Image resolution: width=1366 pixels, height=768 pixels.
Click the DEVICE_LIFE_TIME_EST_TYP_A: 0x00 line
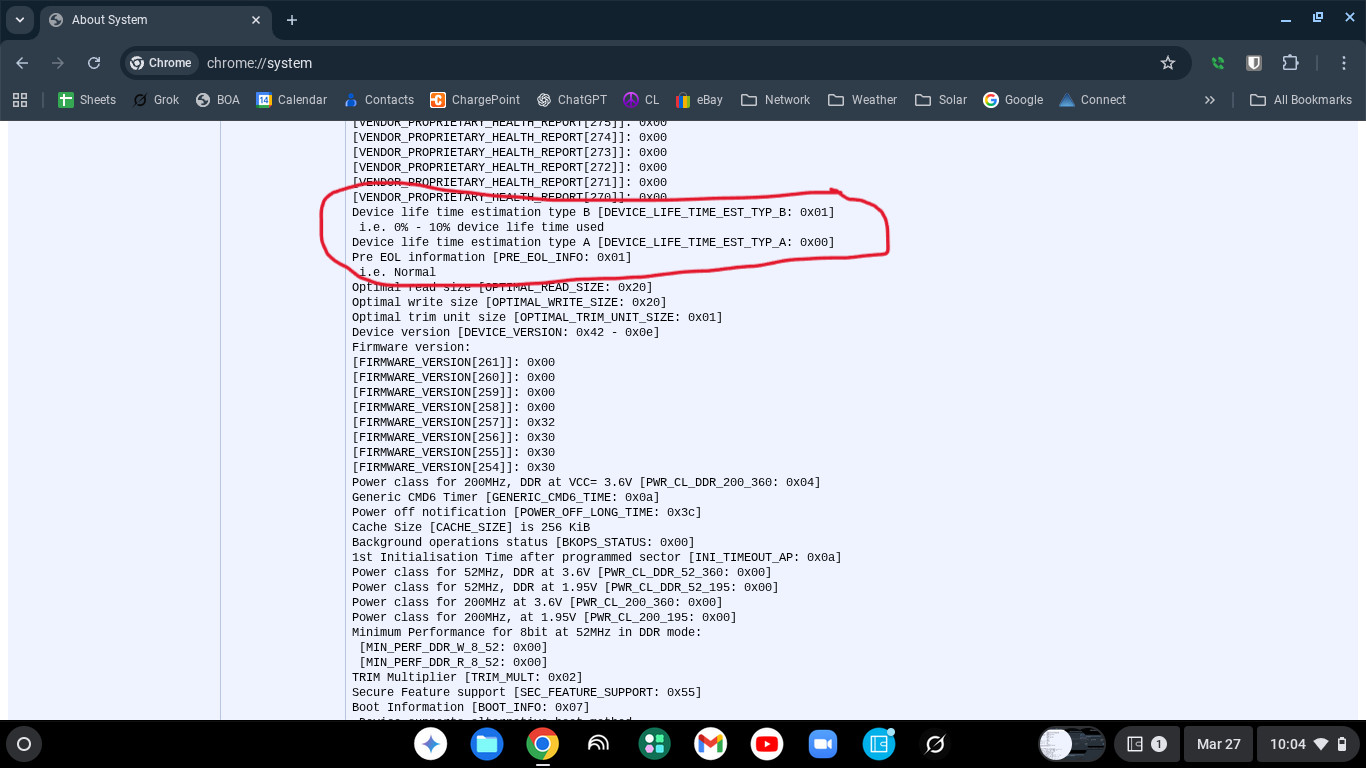pos(593,242)
